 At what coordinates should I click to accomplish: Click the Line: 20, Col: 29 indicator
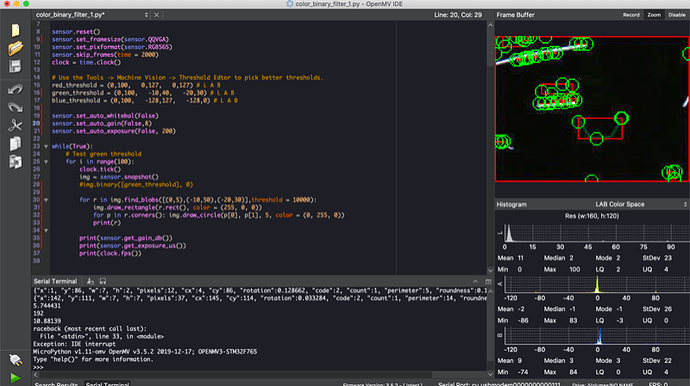(458, 15)
